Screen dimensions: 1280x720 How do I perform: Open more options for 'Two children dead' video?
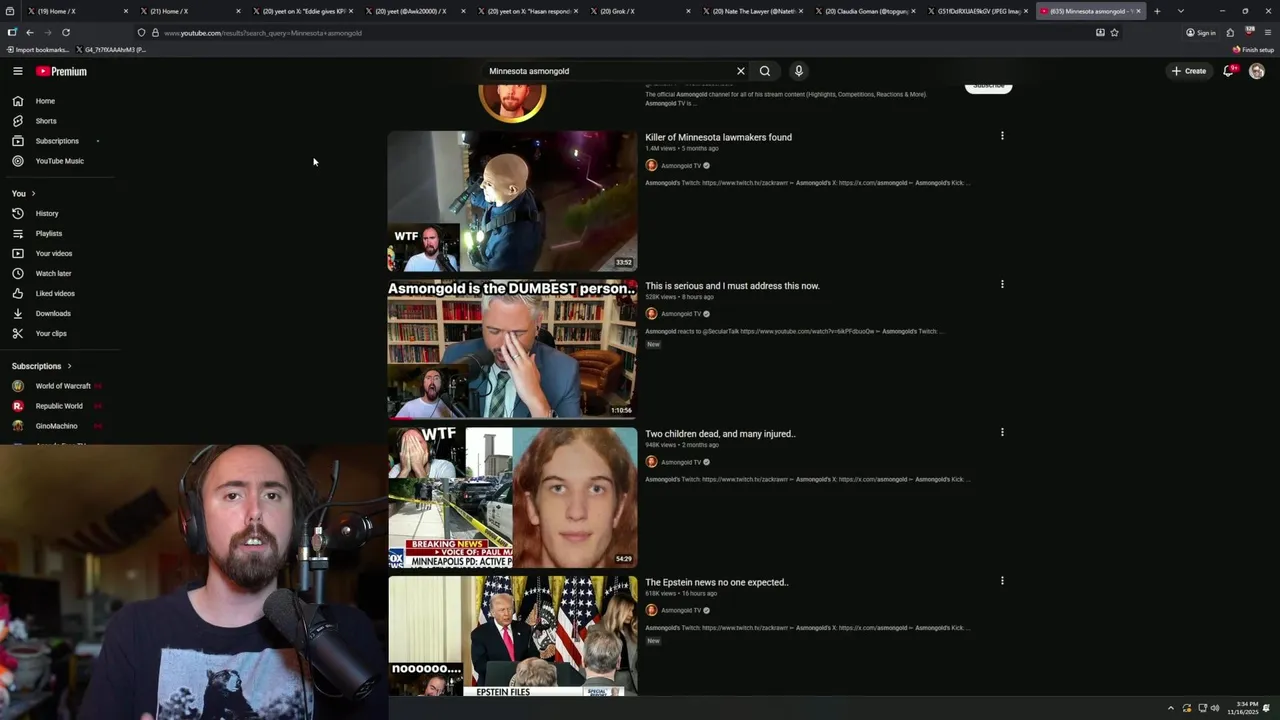pyautogui.click(x=1002, y=432)
